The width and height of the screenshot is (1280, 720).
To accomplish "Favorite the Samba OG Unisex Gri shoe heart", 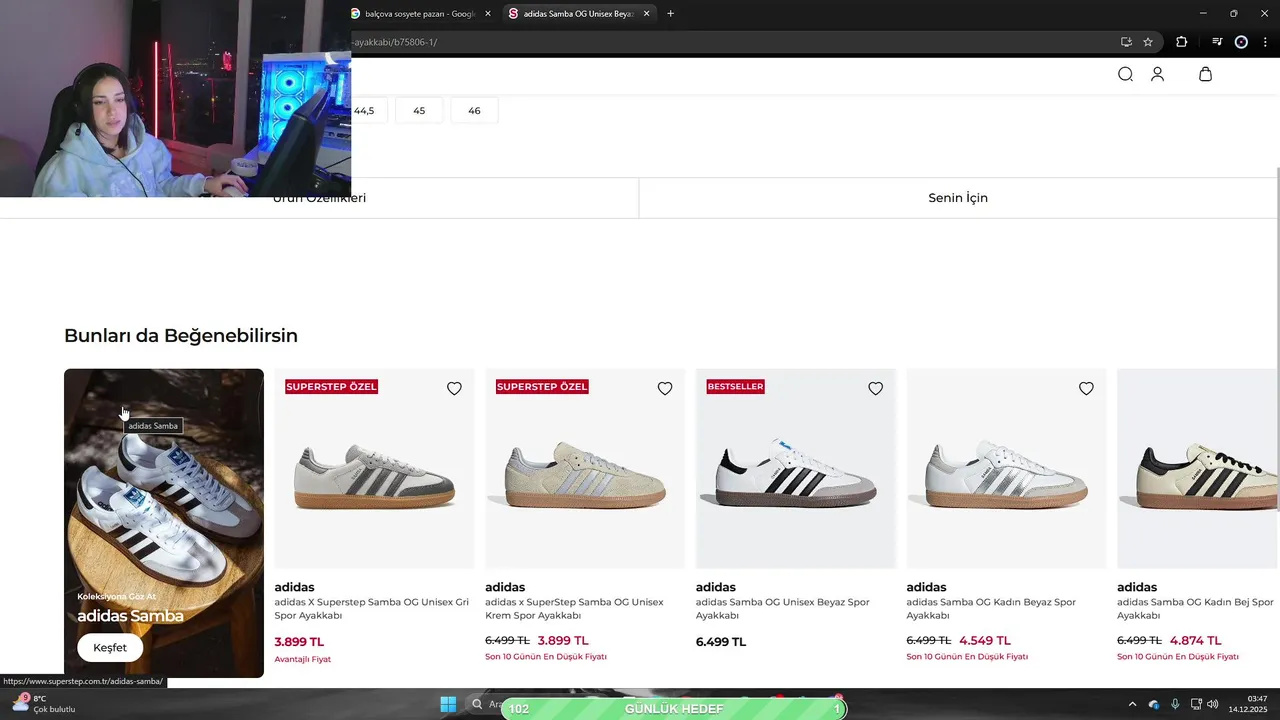I will 454,389.
